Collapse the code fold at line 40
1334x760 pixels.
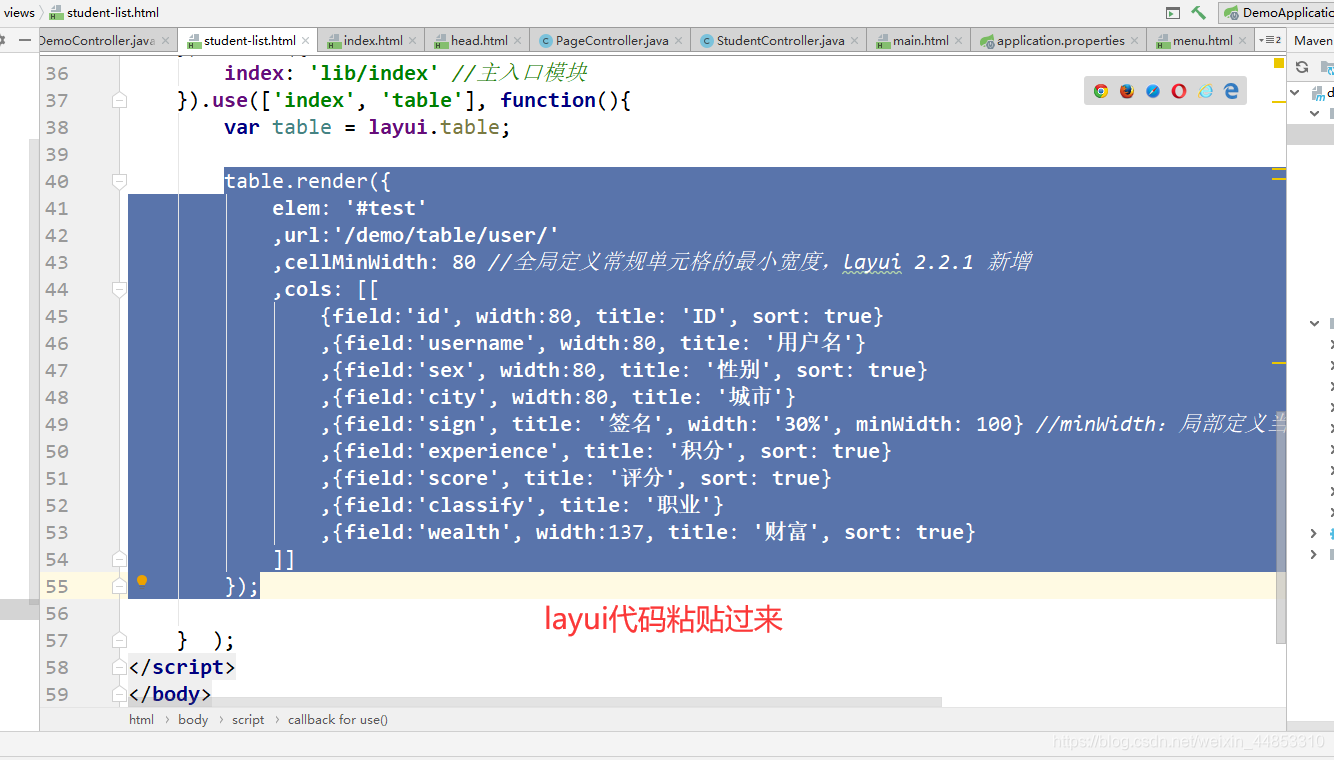[x=119, y=181]
